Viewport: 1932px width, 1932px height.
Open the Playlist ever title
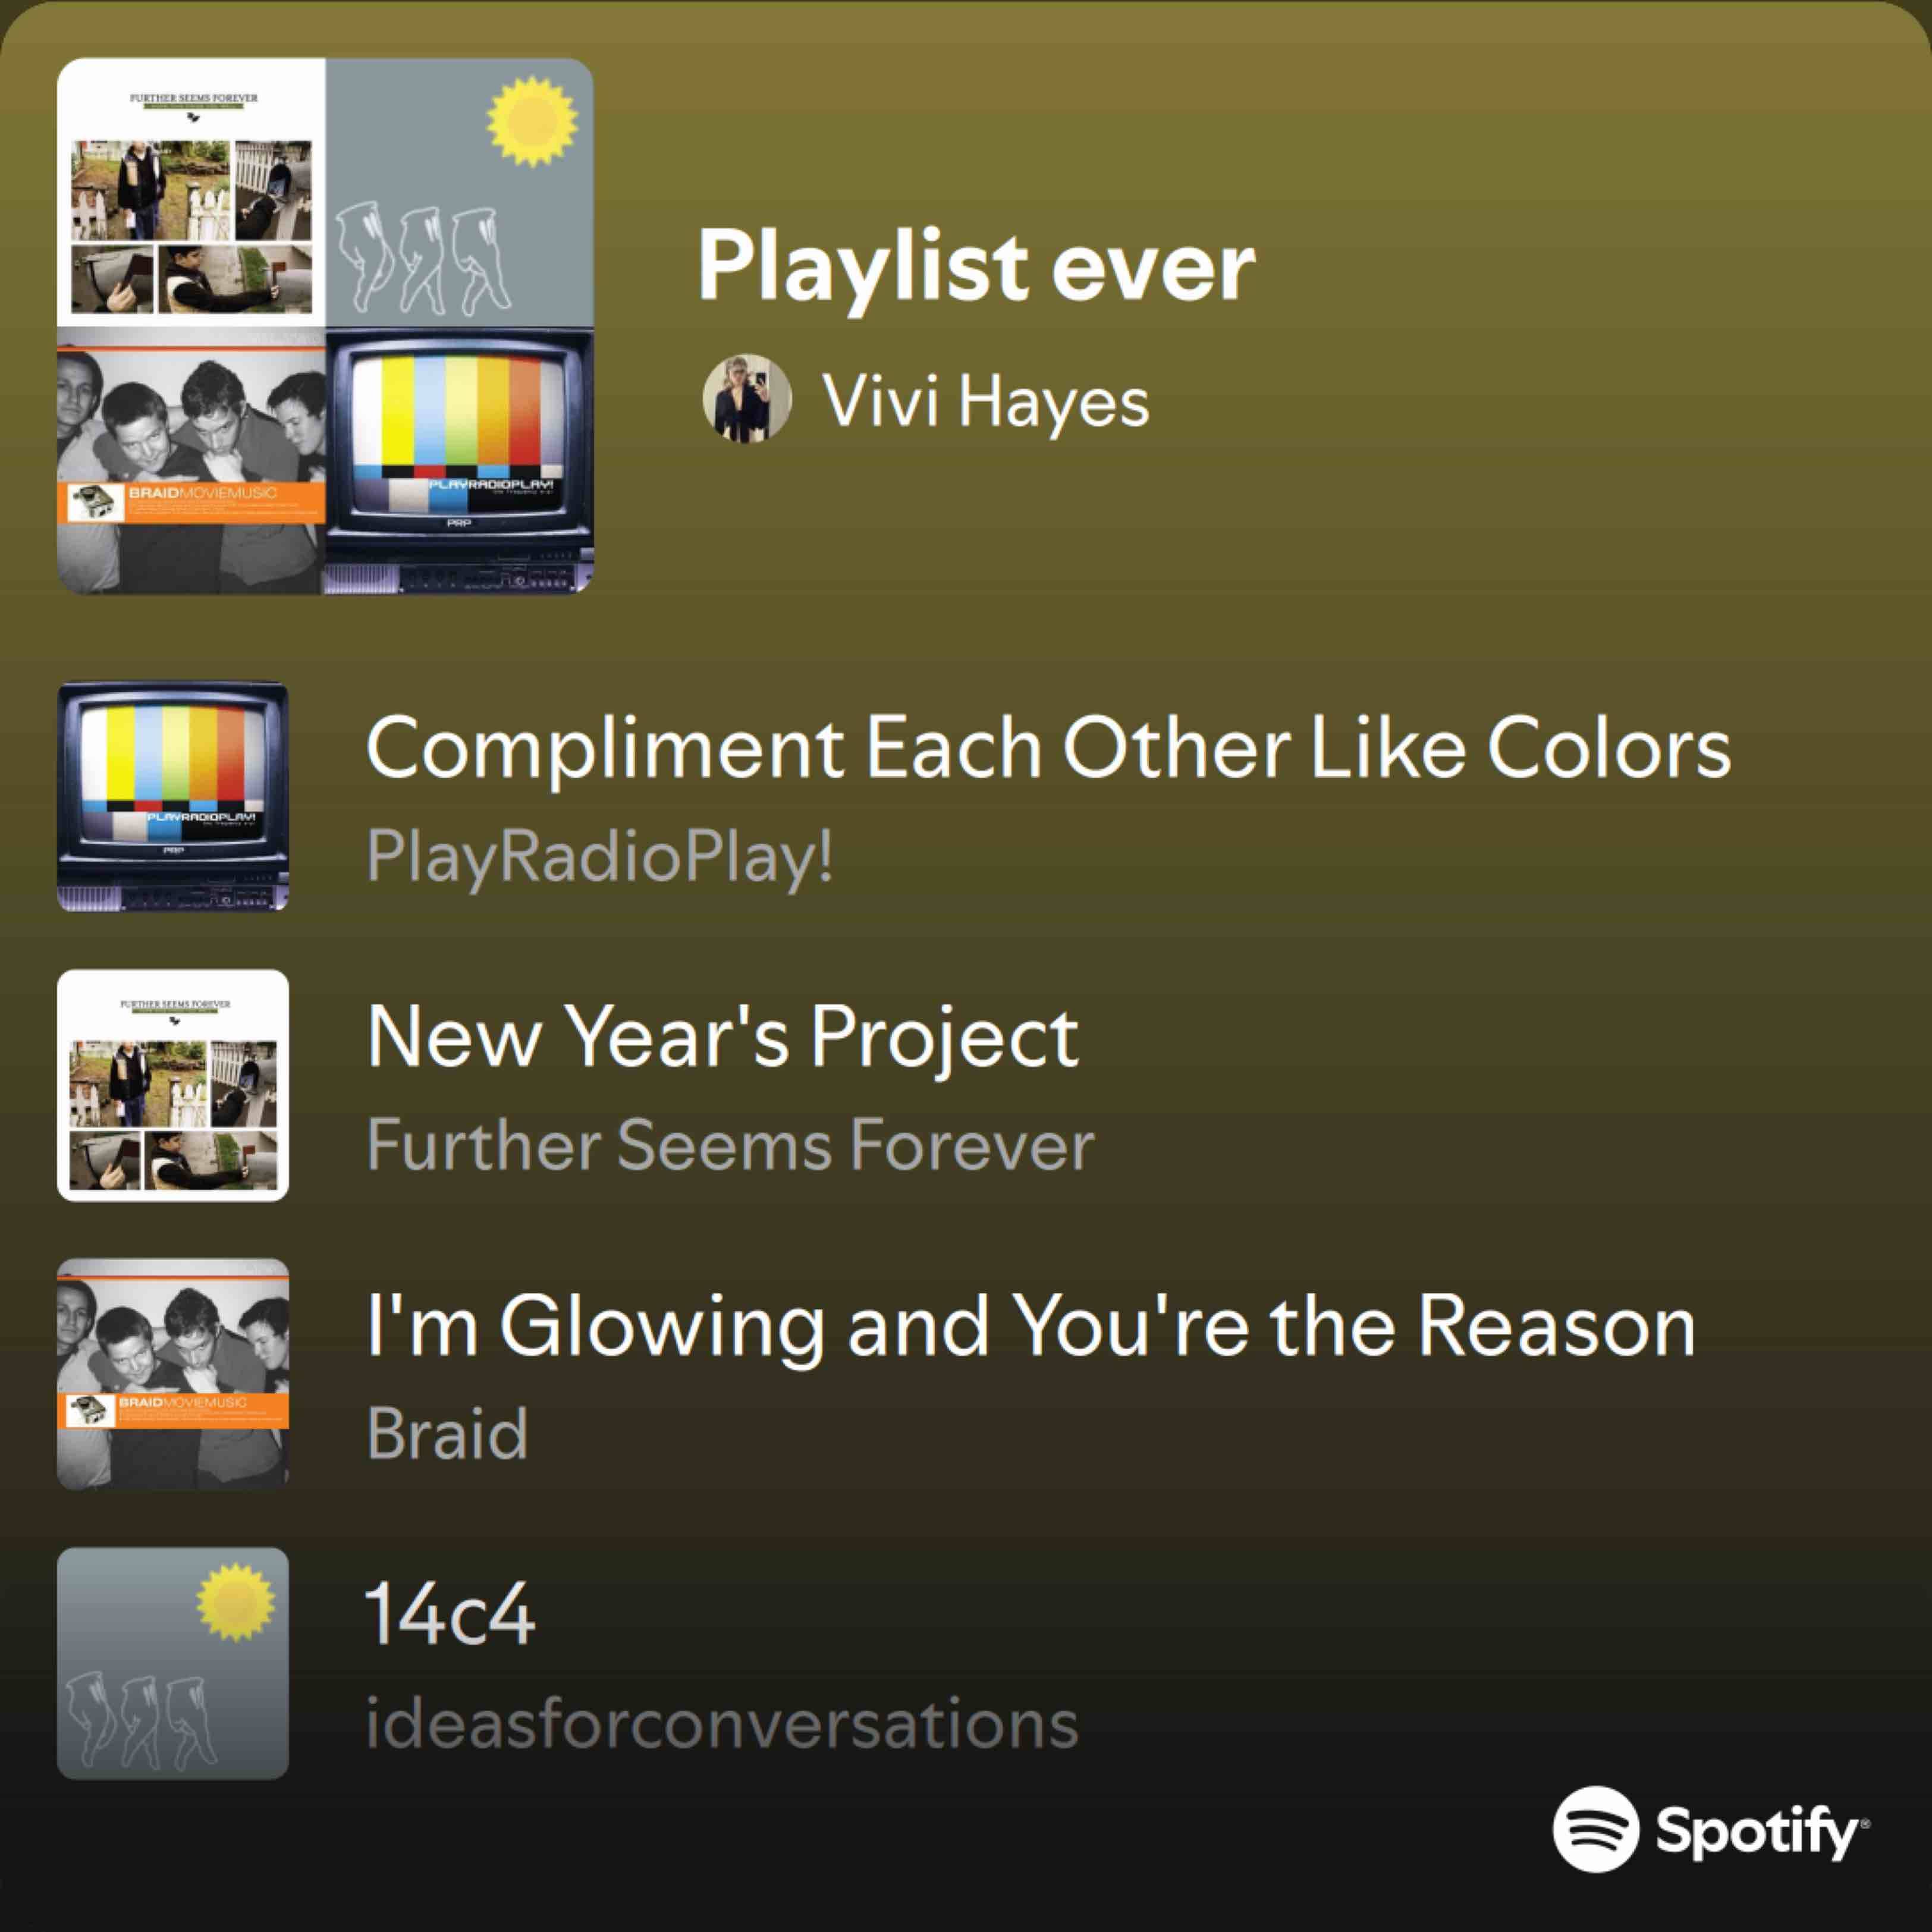point(976,266)
